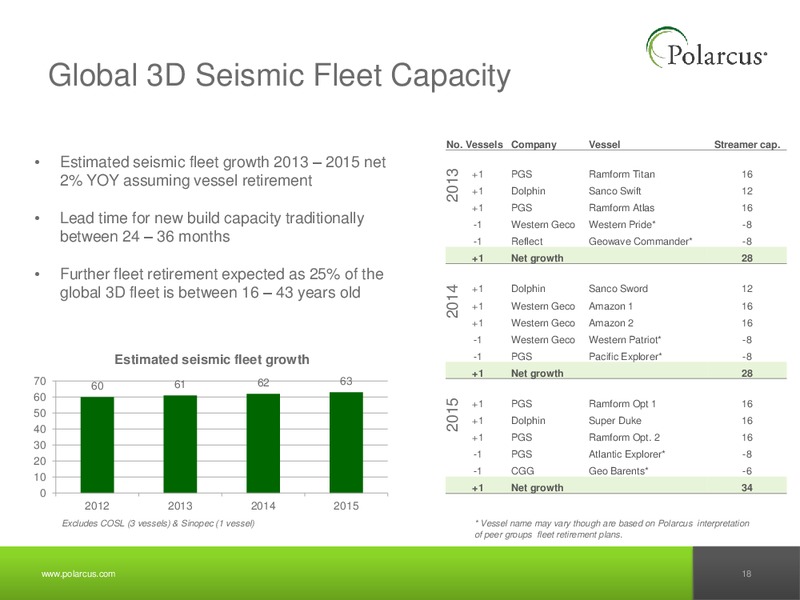Select data label 60 above the 2012 bar
The image size is (800, 600).
click(x=97, y=386)
